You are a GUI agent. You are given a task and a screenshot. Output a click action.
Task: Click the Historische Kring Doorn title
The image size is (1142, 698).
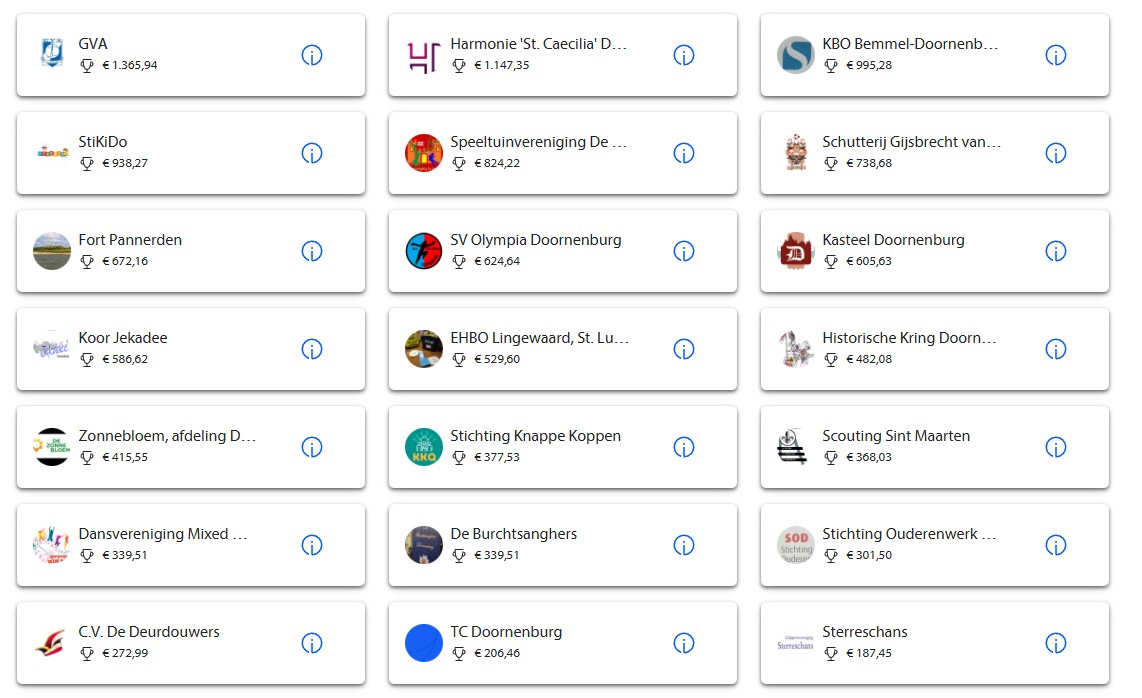(909, 338)
